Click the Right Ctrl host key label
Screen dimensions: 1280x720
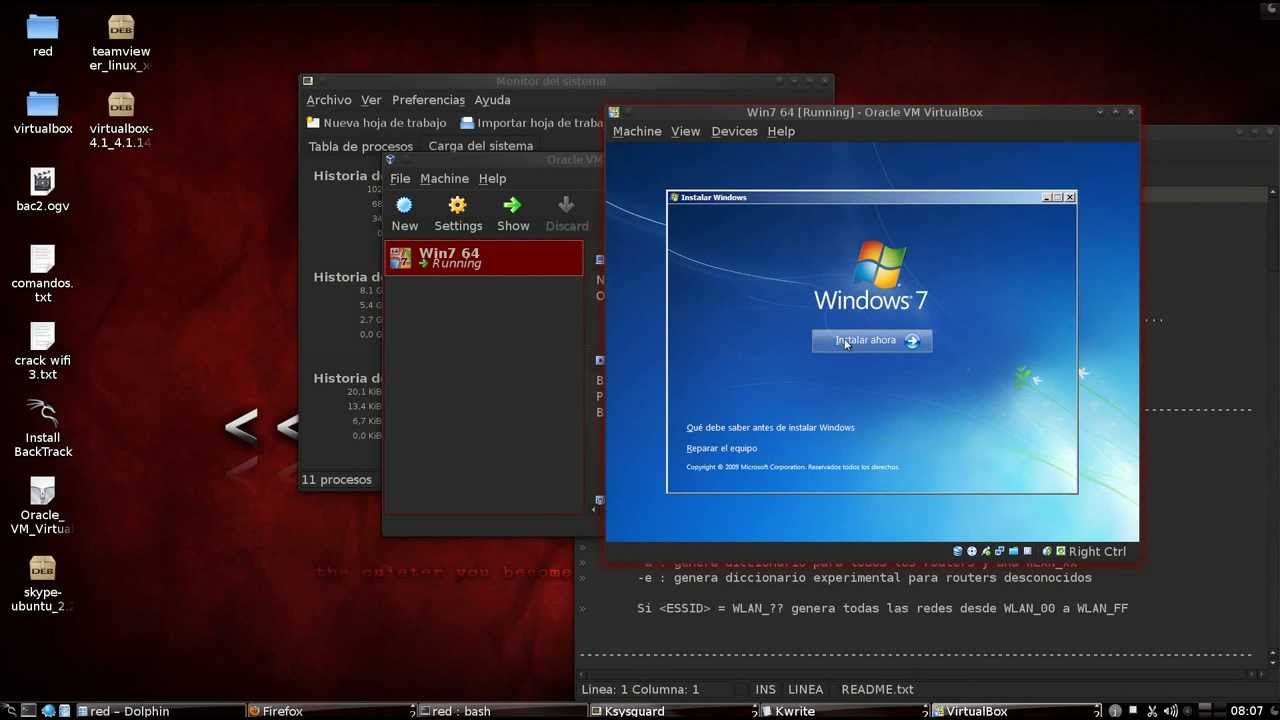pos(1097,551)
